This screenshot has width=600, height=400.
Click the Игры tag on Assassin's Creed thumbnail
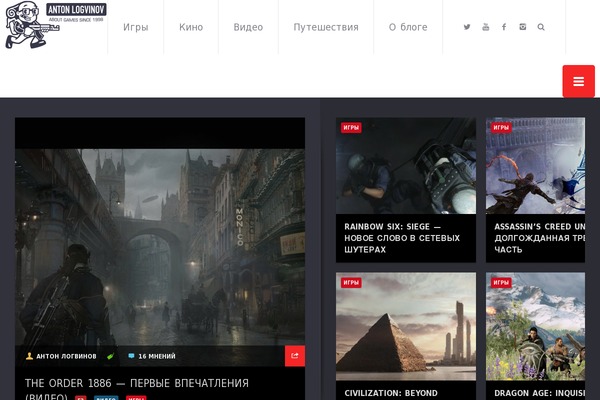pyautogui.click(x=501, y=127)
